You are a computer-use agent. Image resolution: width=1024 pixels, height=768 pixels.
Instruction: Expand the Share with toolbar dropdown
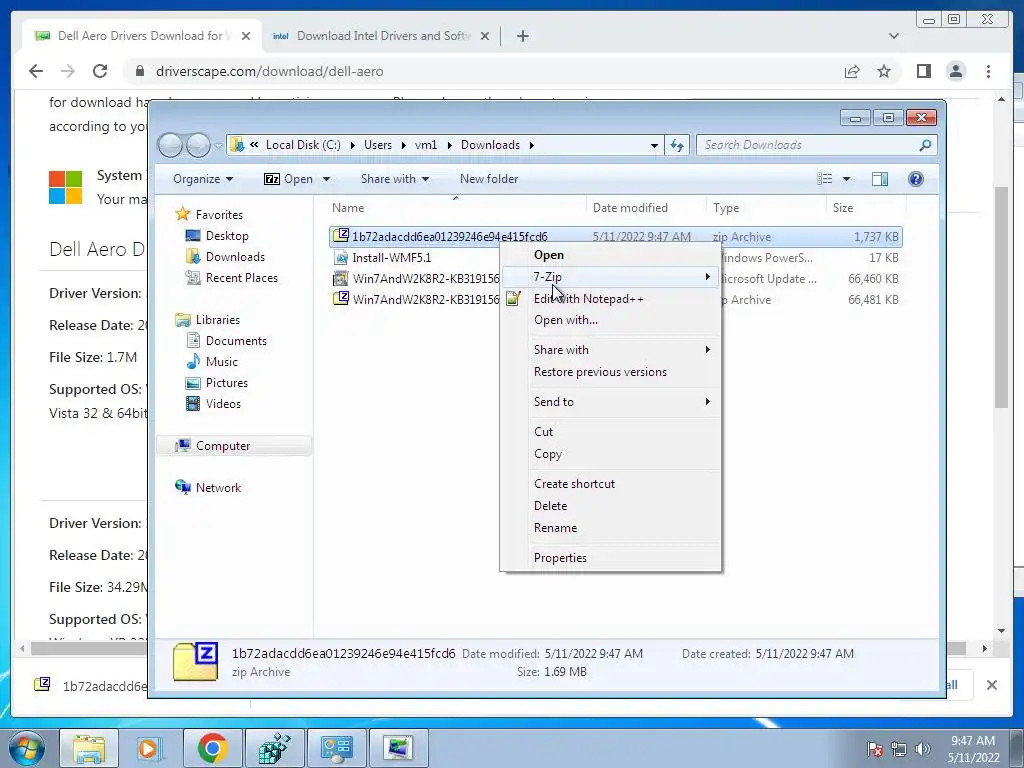point(394,179)
